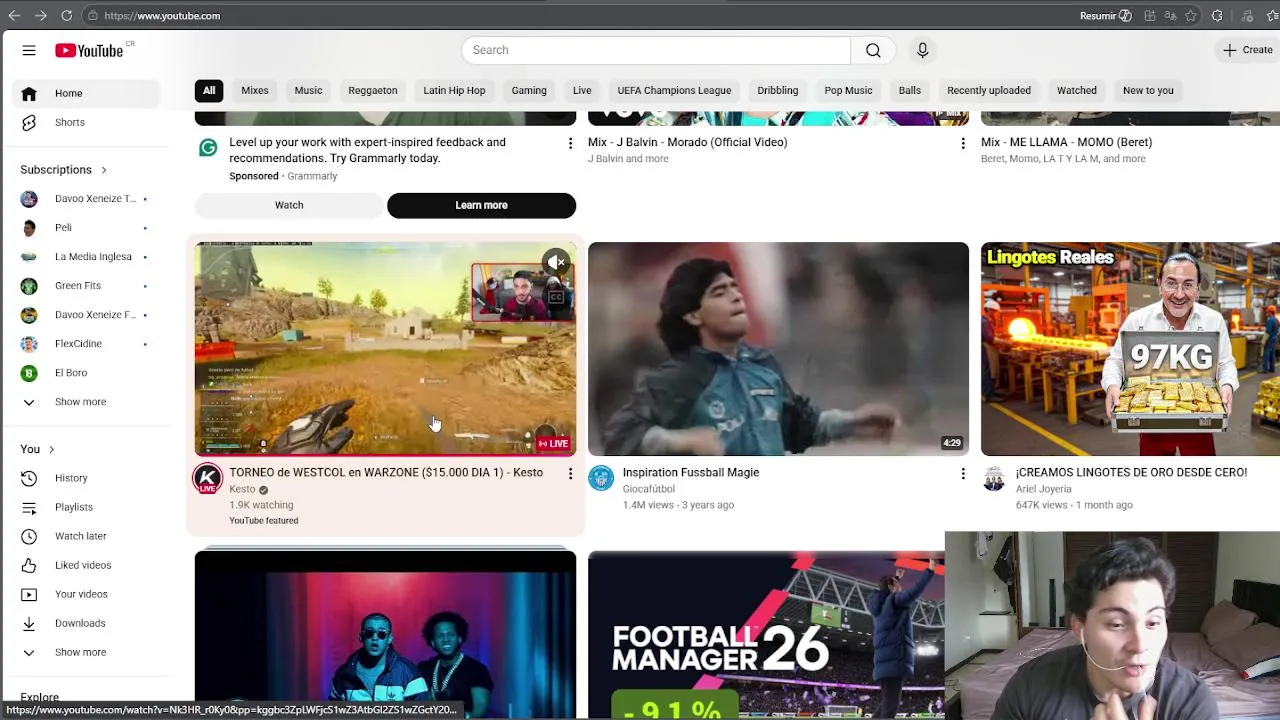
Task: Click the Create button
Action: tap(1248, 50)
